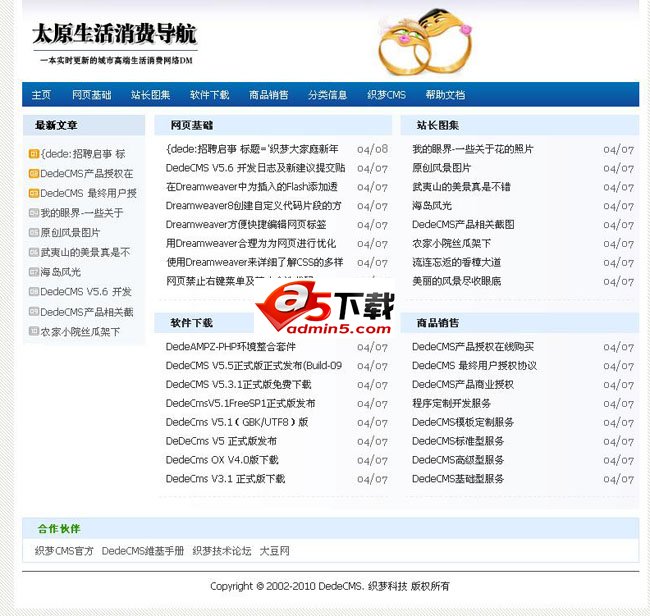Open article DedeCMS V5.6 开发日志及新建议提交贴
The width and height of the screenshot is (650, 616).
tap(255, 168)
